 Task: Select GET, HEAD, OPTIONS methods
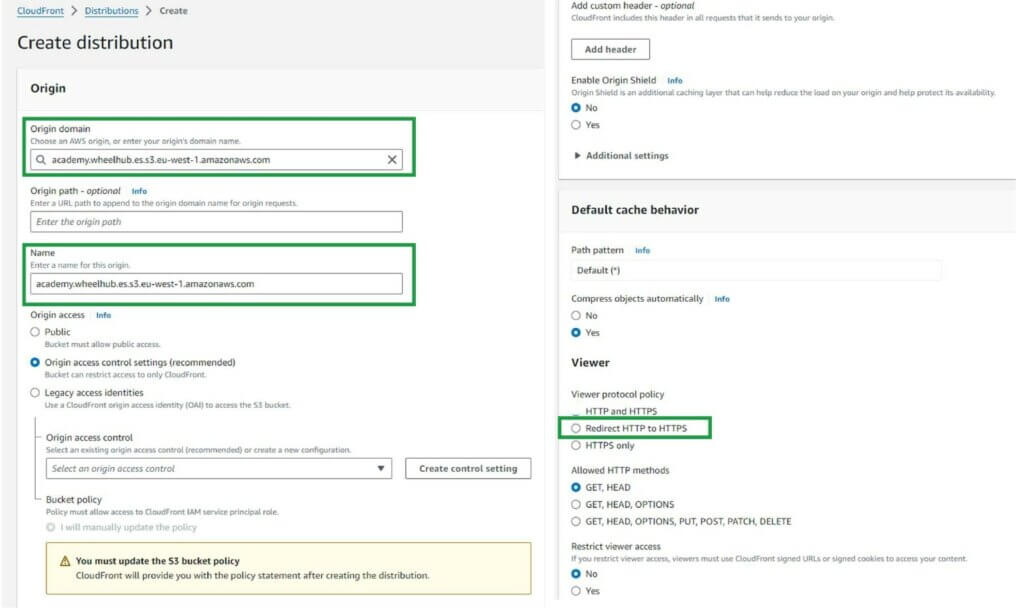[x=576, y=505]
